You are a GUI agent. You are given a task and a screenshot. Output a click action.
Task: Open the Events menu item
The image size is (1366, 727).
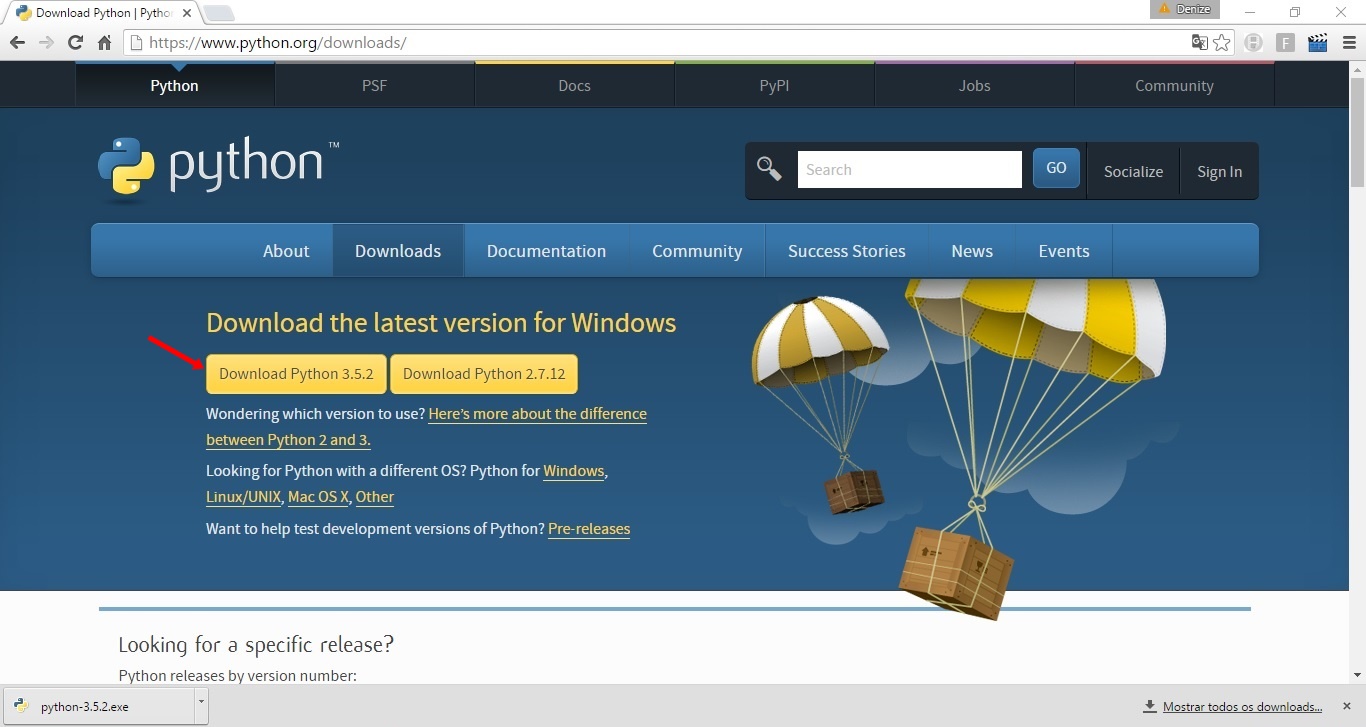coord(1064,251)
